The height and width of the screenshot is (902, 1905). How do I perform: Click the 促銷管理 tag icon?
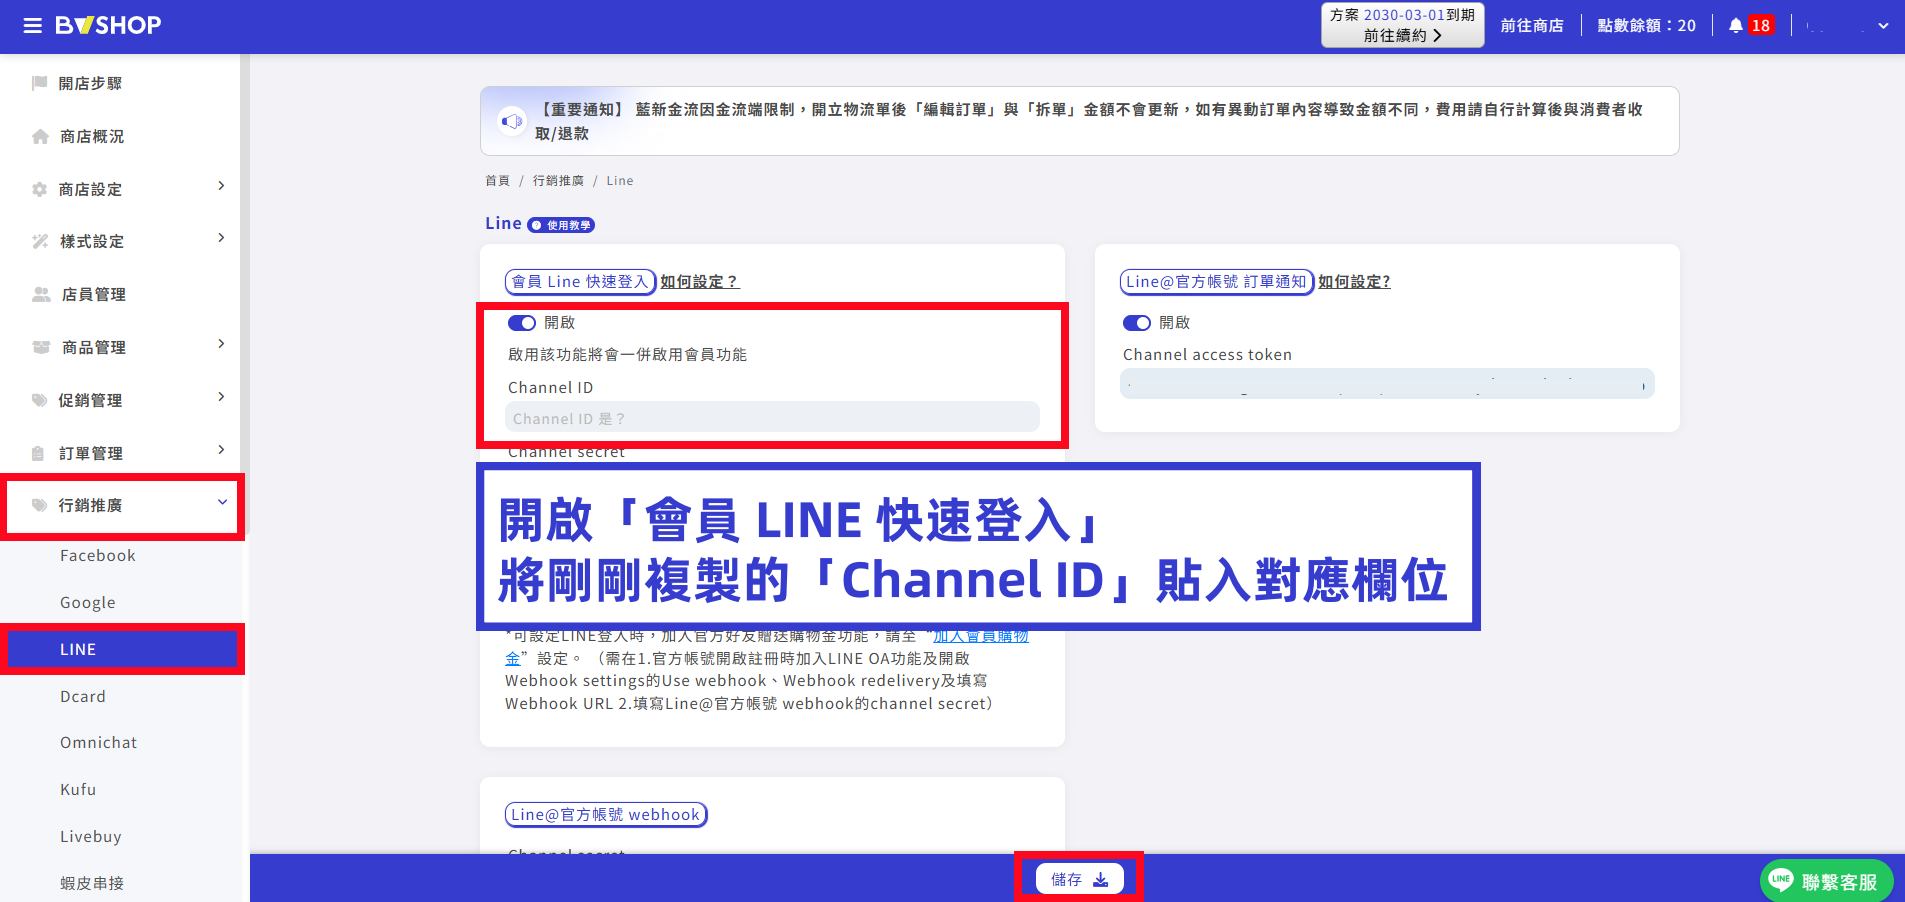click(x=40, y=400)
